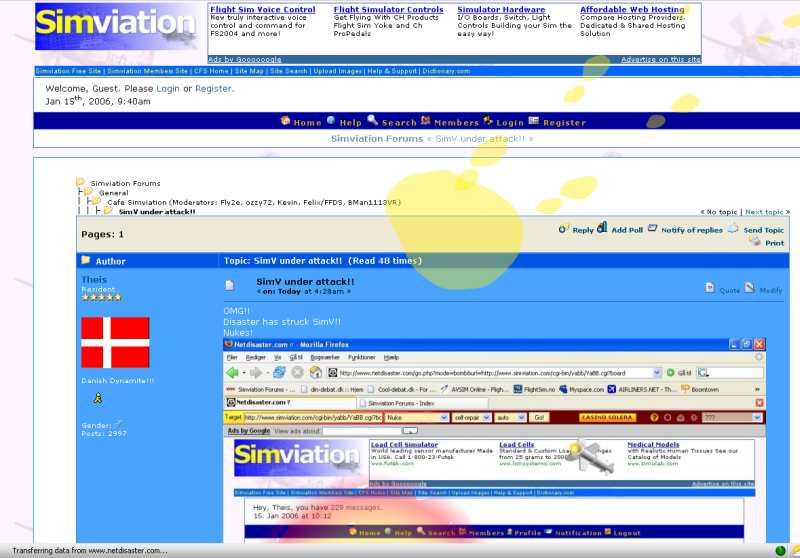
Task: Open the Filer menu in embedded Firefox
Action: click(232, 358)
